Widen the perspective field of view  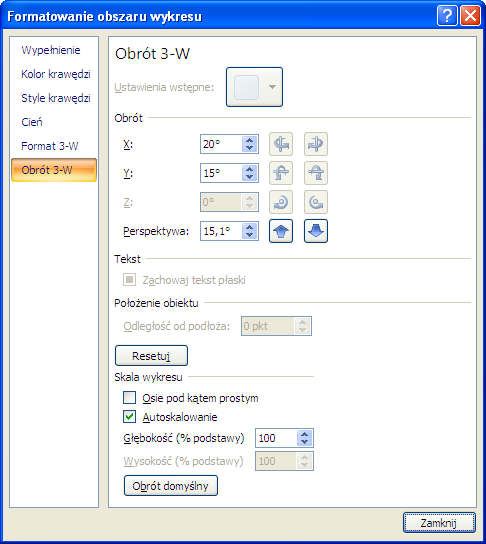(316, 231)
